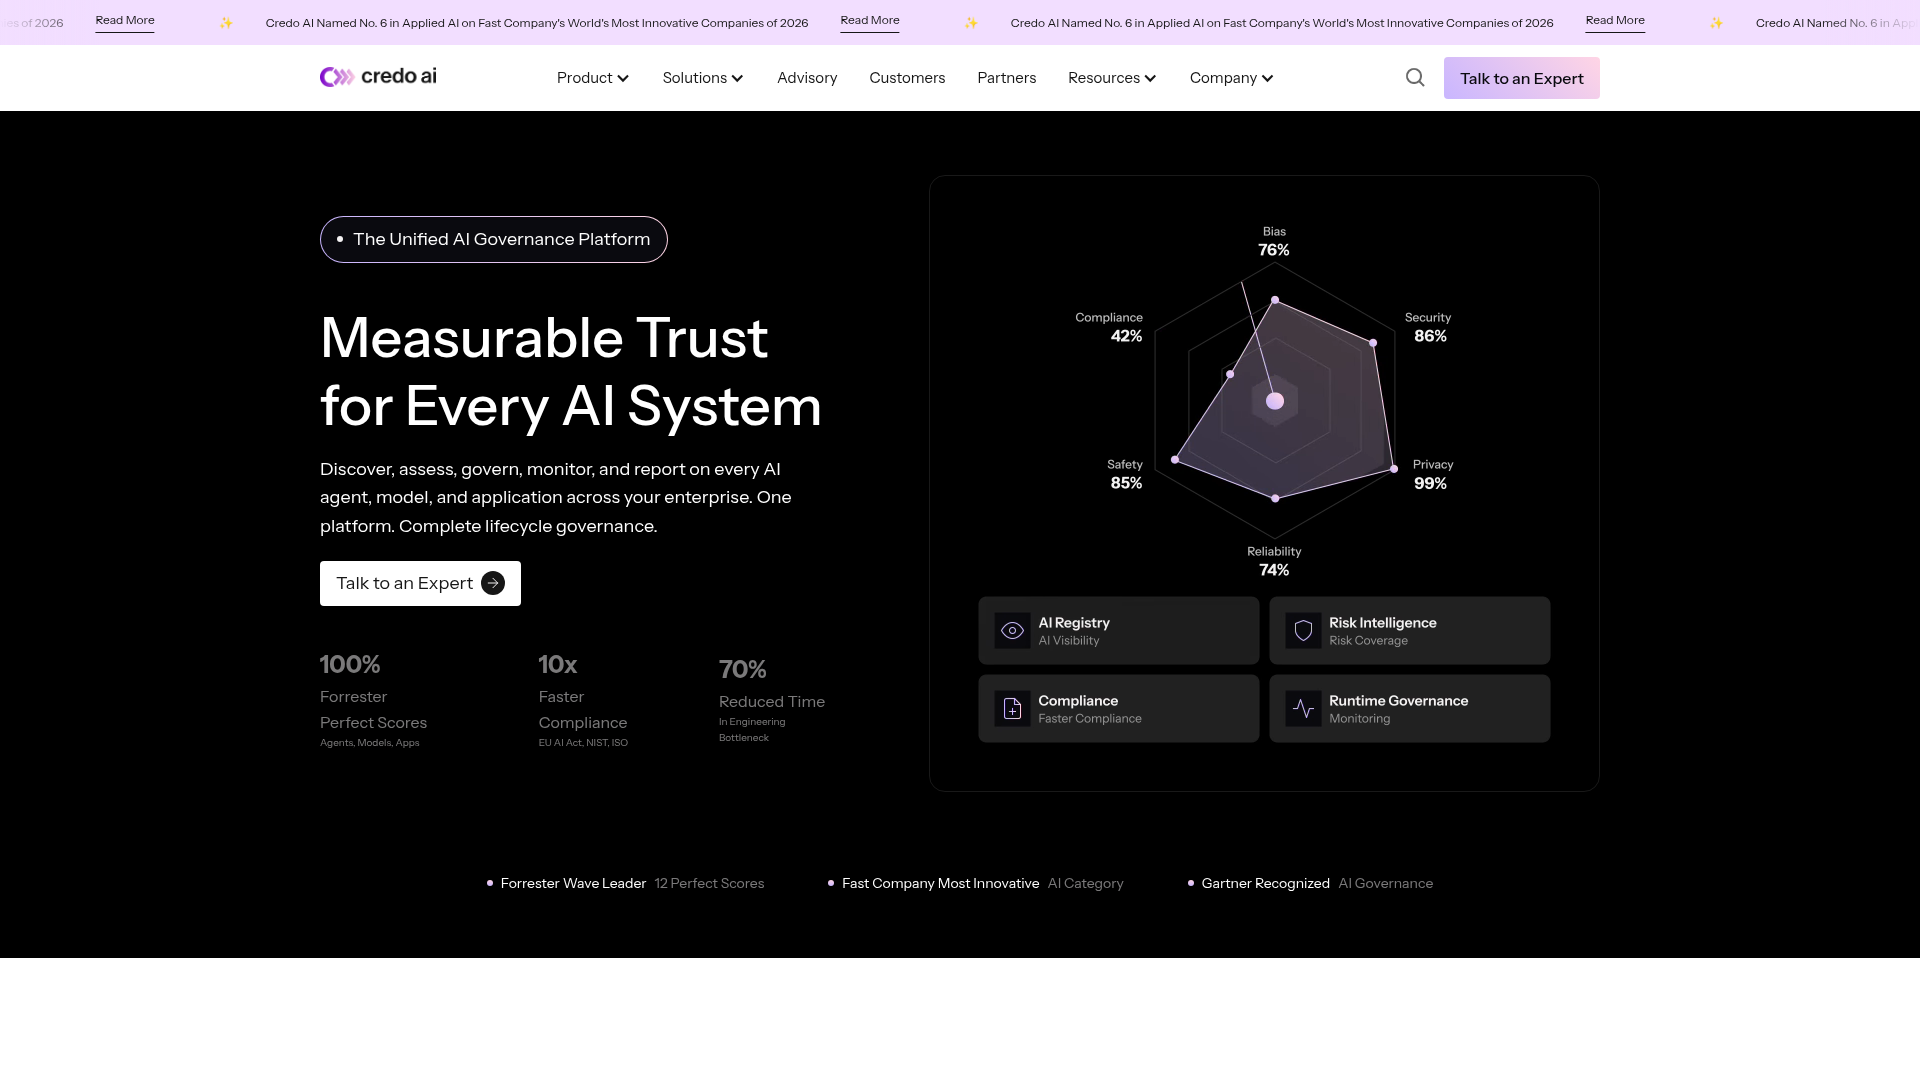Expand the Solutions dropdown menu
This screenshot has height=1080, width=1920.
pos(703,78)
